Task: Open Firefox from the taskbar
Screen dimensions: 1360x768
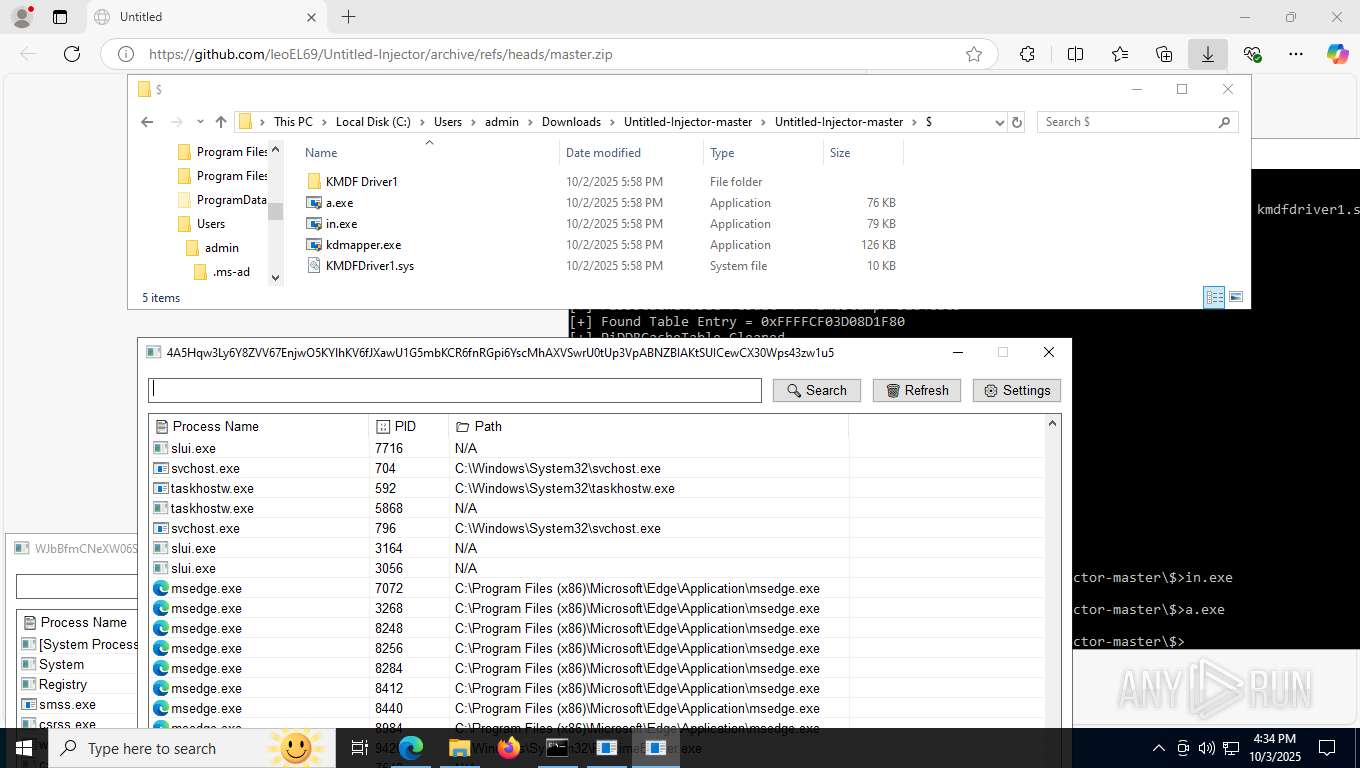Action: 509,748
